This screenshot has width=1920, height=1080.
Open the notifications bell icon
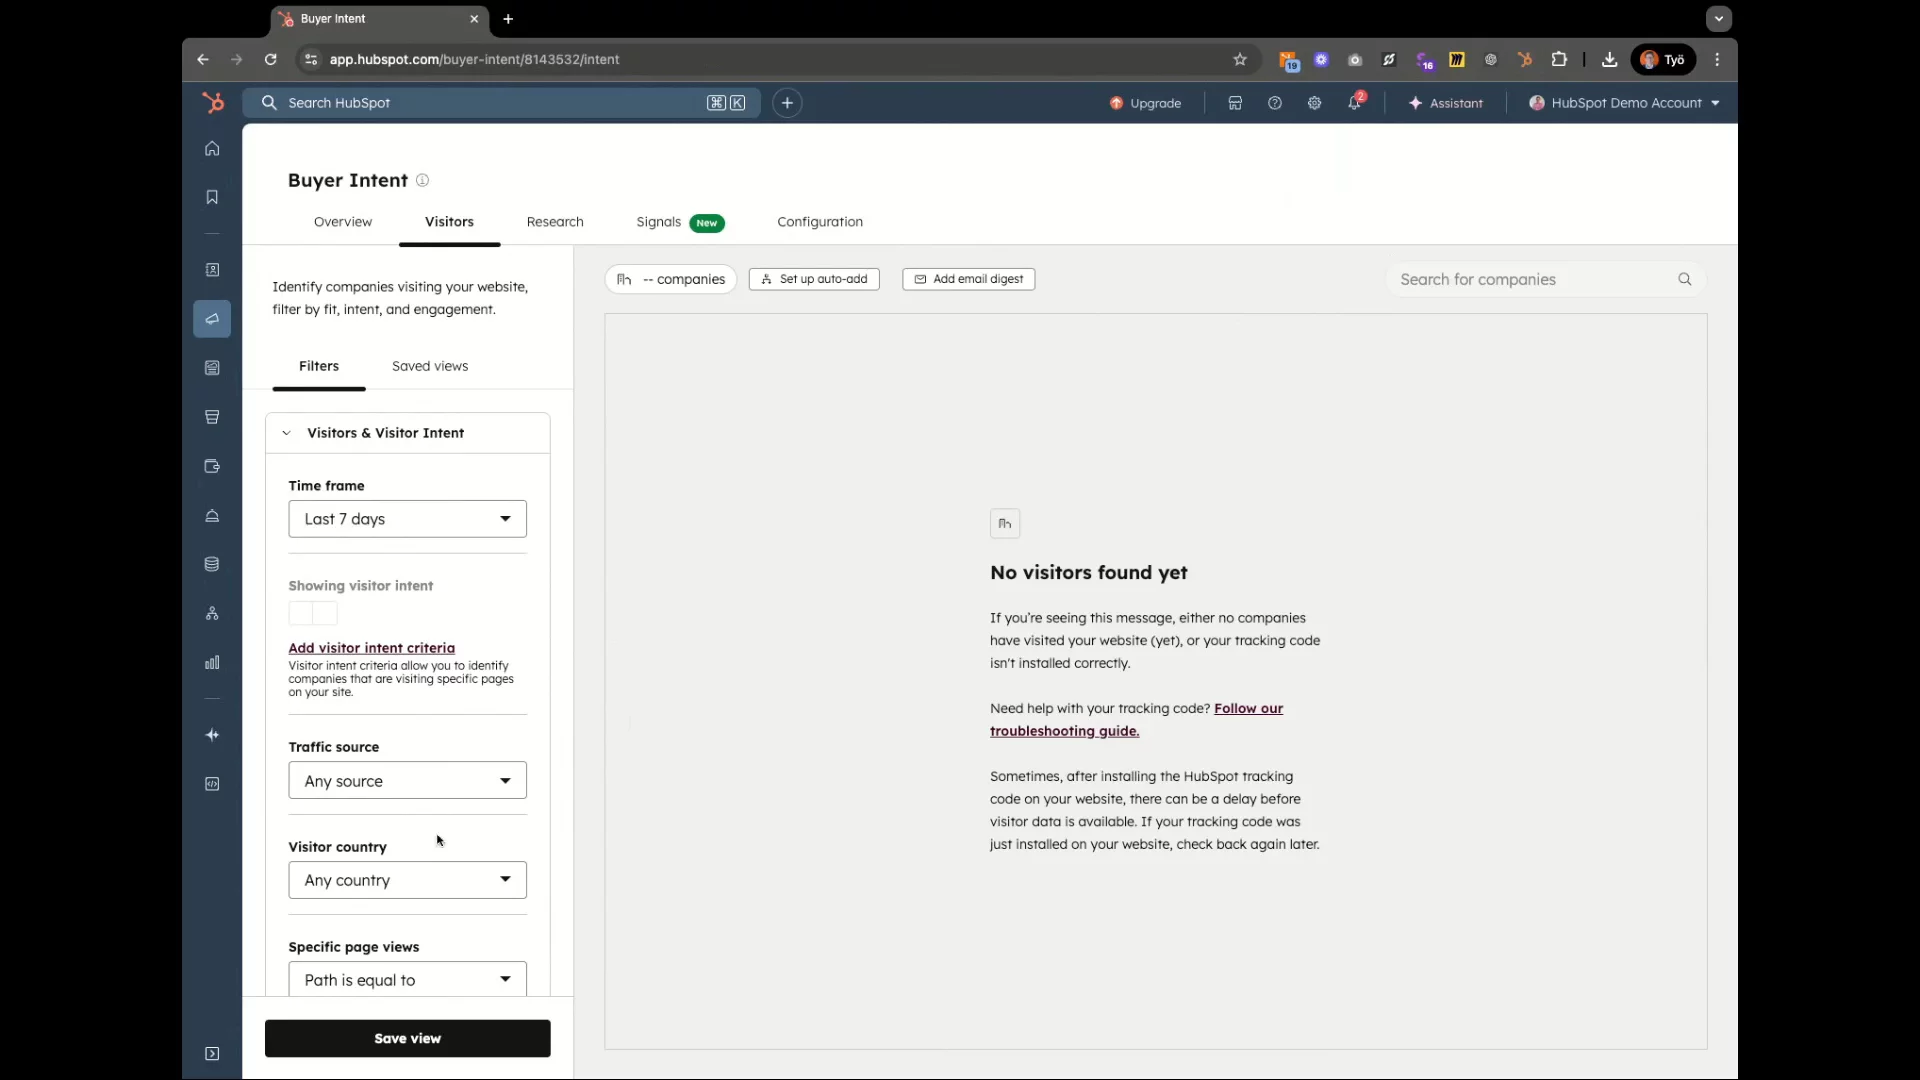[x=1354, y=103]
